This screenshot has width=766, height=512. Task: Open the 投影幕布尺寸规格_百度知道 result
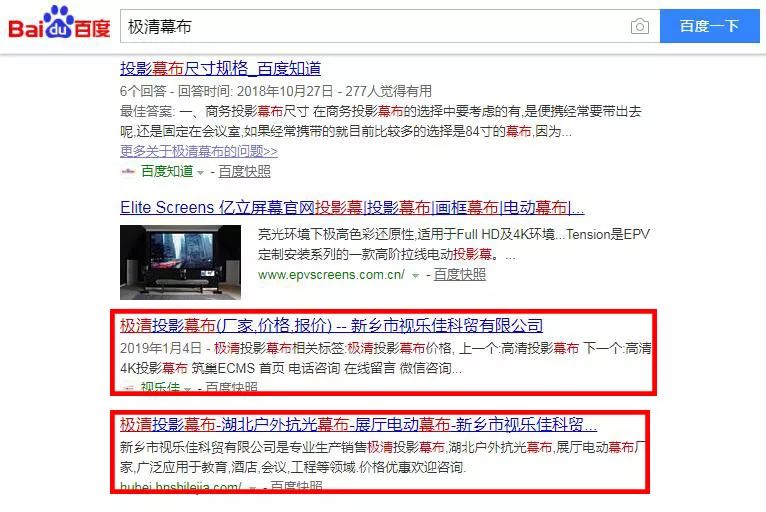220,68
